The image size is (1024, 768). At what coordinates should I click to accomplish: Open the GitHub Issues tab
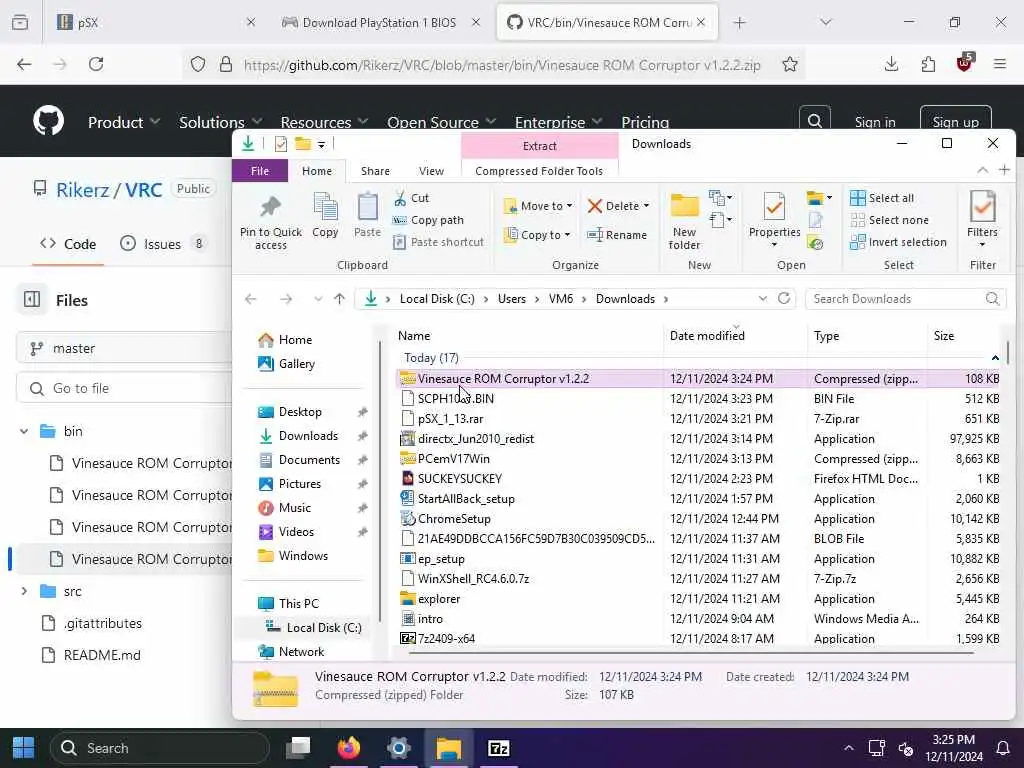(162, 244)
